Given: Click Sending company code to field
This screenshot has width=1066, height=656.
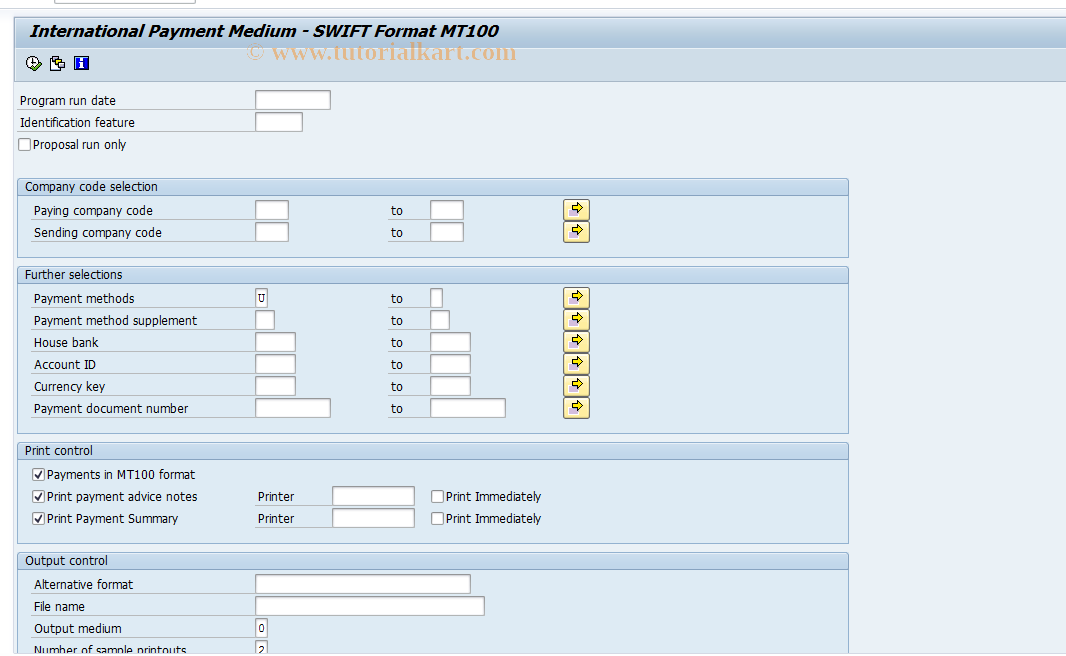Looking at the screenshot, I should [447, 232].
